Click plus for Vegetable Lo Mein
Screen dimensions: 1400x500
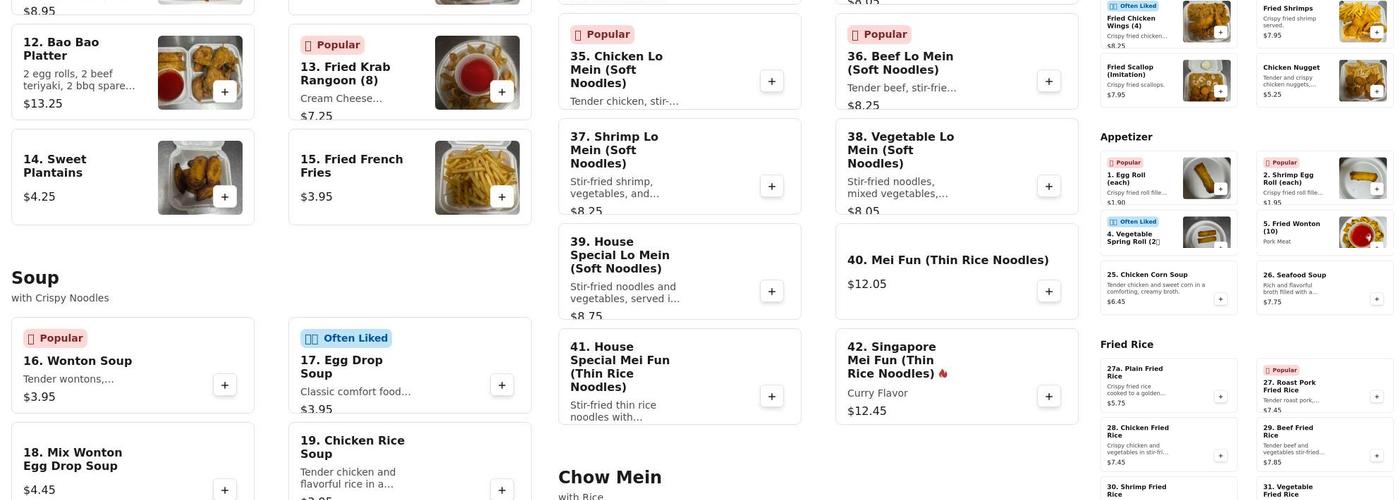pos(1048,186)
